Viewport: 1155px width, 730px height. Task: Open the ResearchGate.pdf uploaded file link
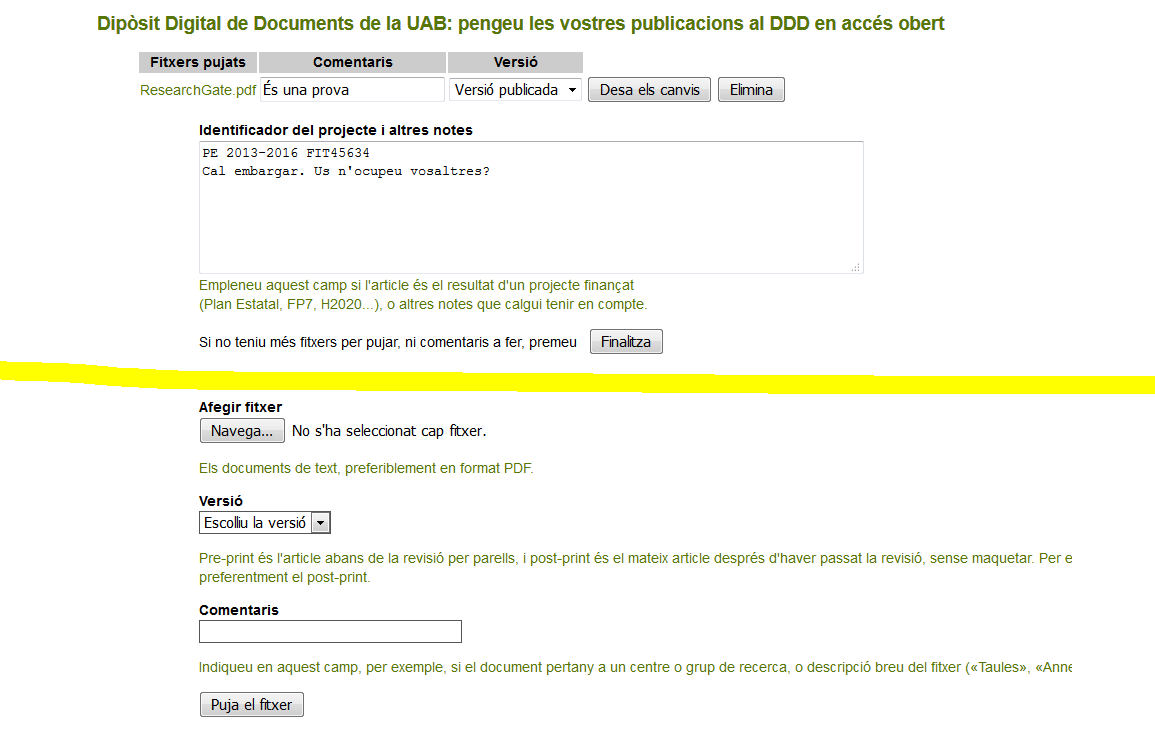[198, 90]
